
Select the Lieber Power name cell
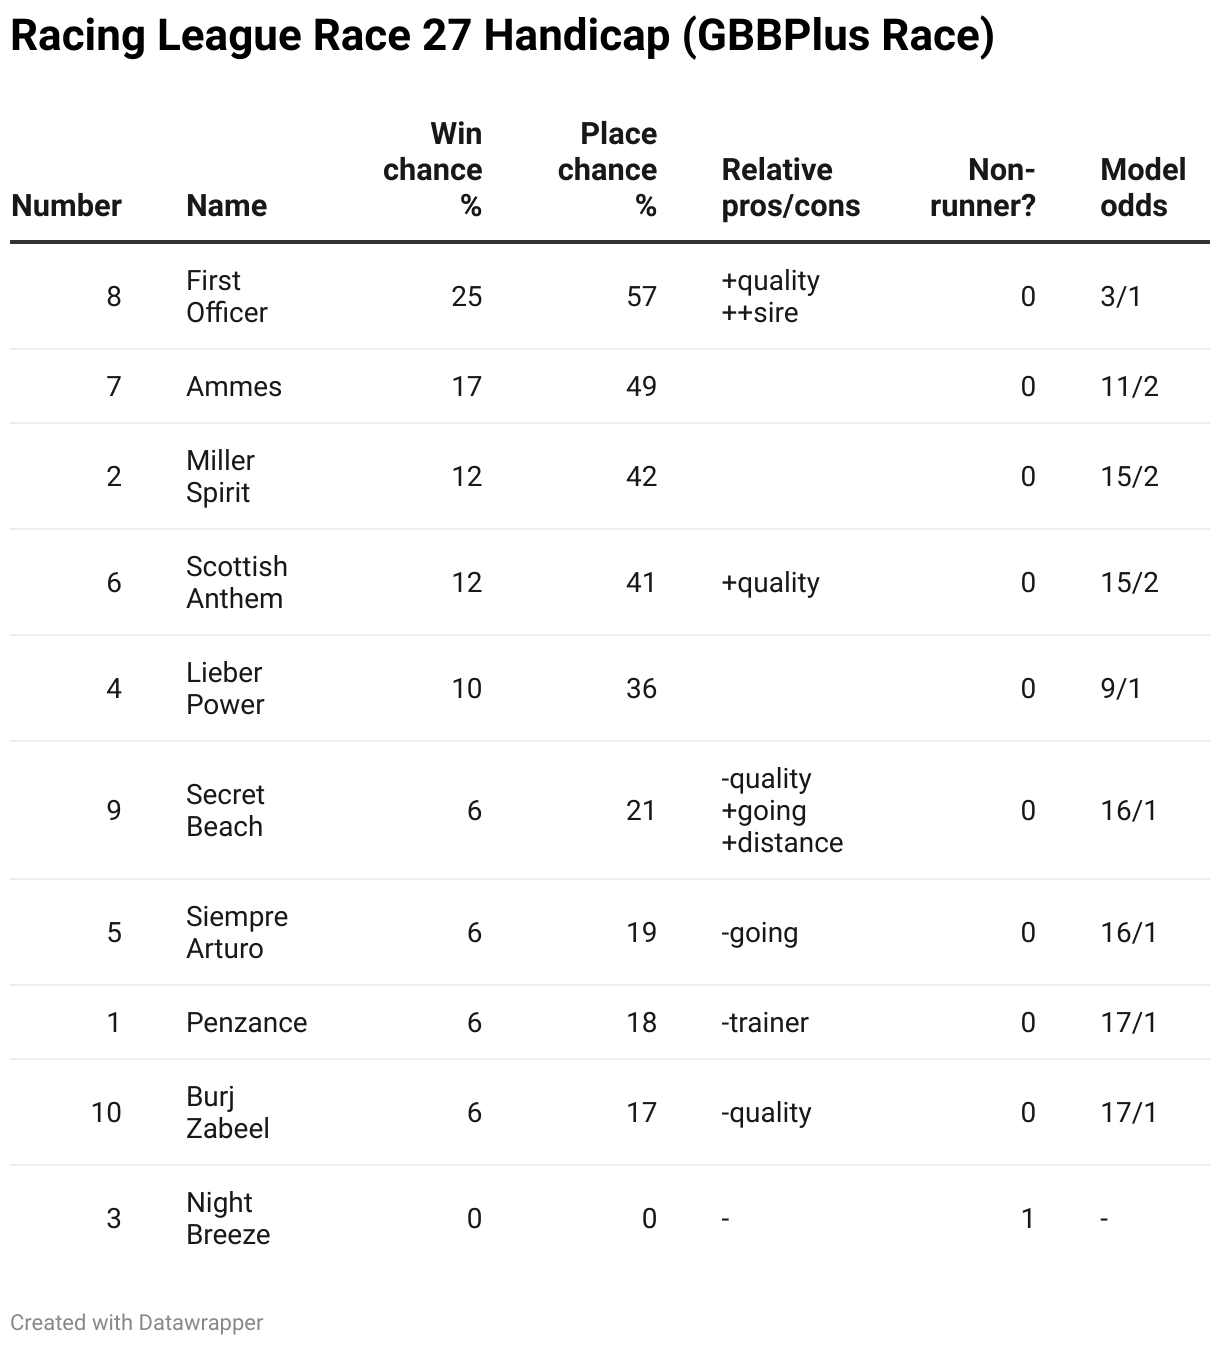pos(225,688)
